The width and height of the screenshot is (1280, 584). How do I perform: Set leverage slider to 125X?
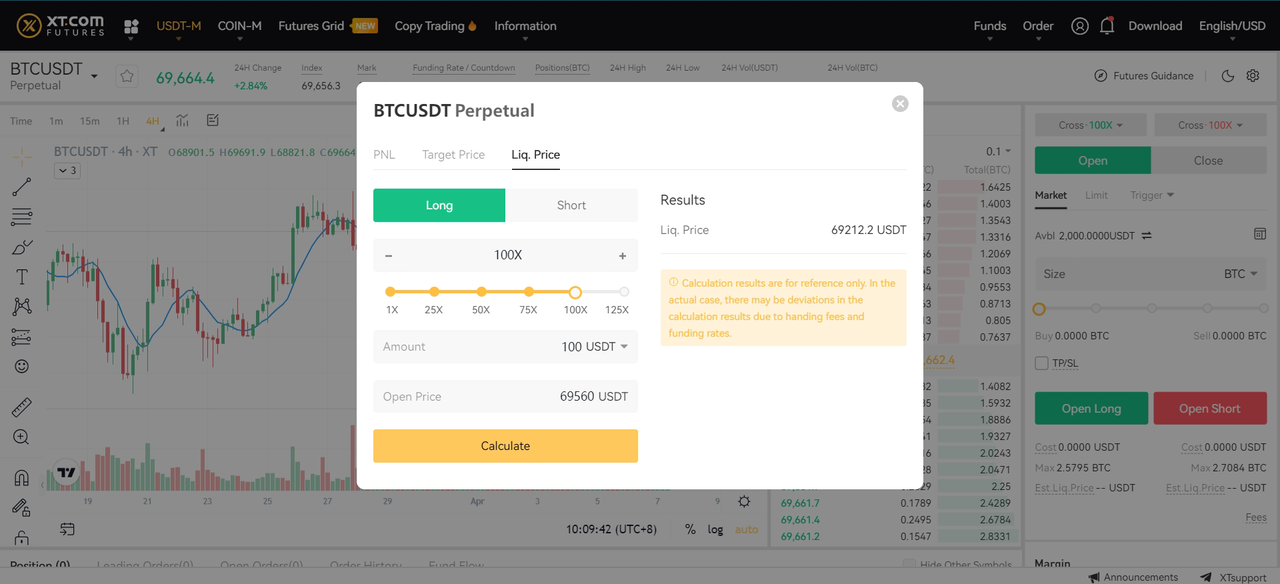[624, 292]
